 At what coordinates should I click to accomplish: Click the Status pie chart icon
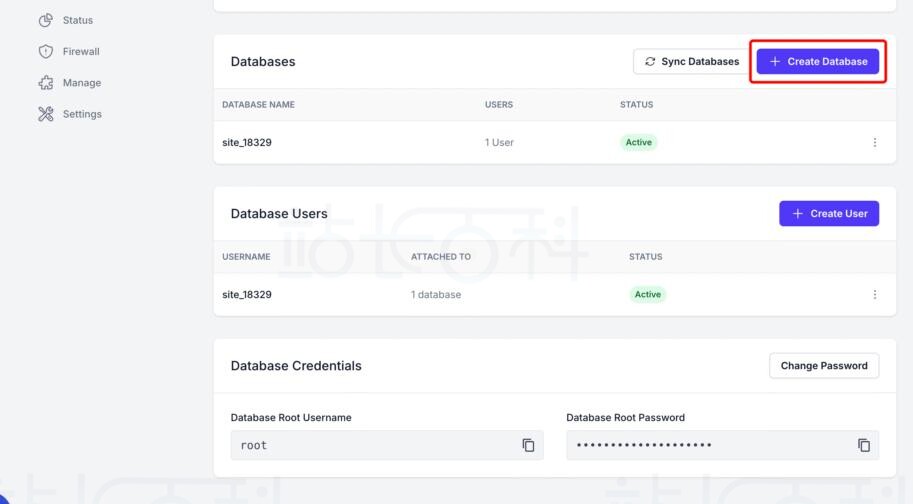45,20
